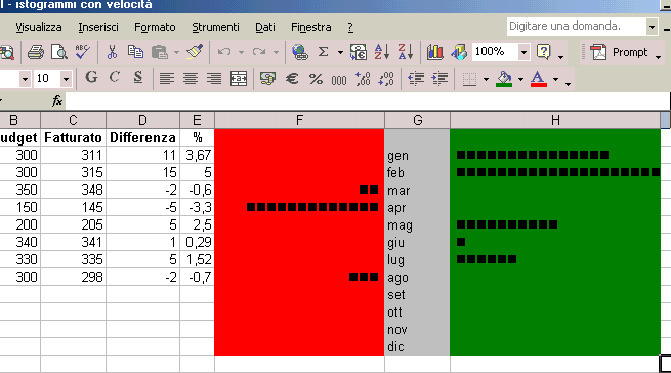This screenshot has width=671, height=373.
Task: Select the Fatturato header cell
Action: point(73,137)
